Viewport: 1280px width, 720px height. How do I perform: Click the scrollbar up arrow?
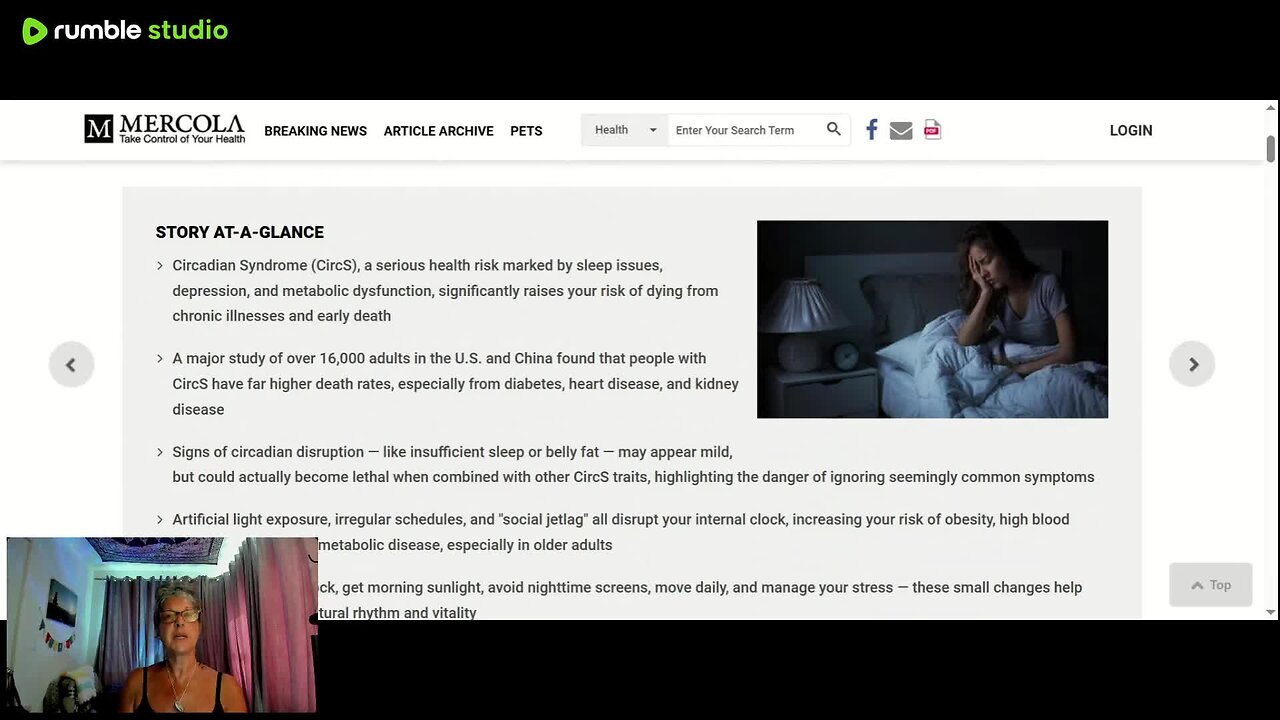(1271, 107)
